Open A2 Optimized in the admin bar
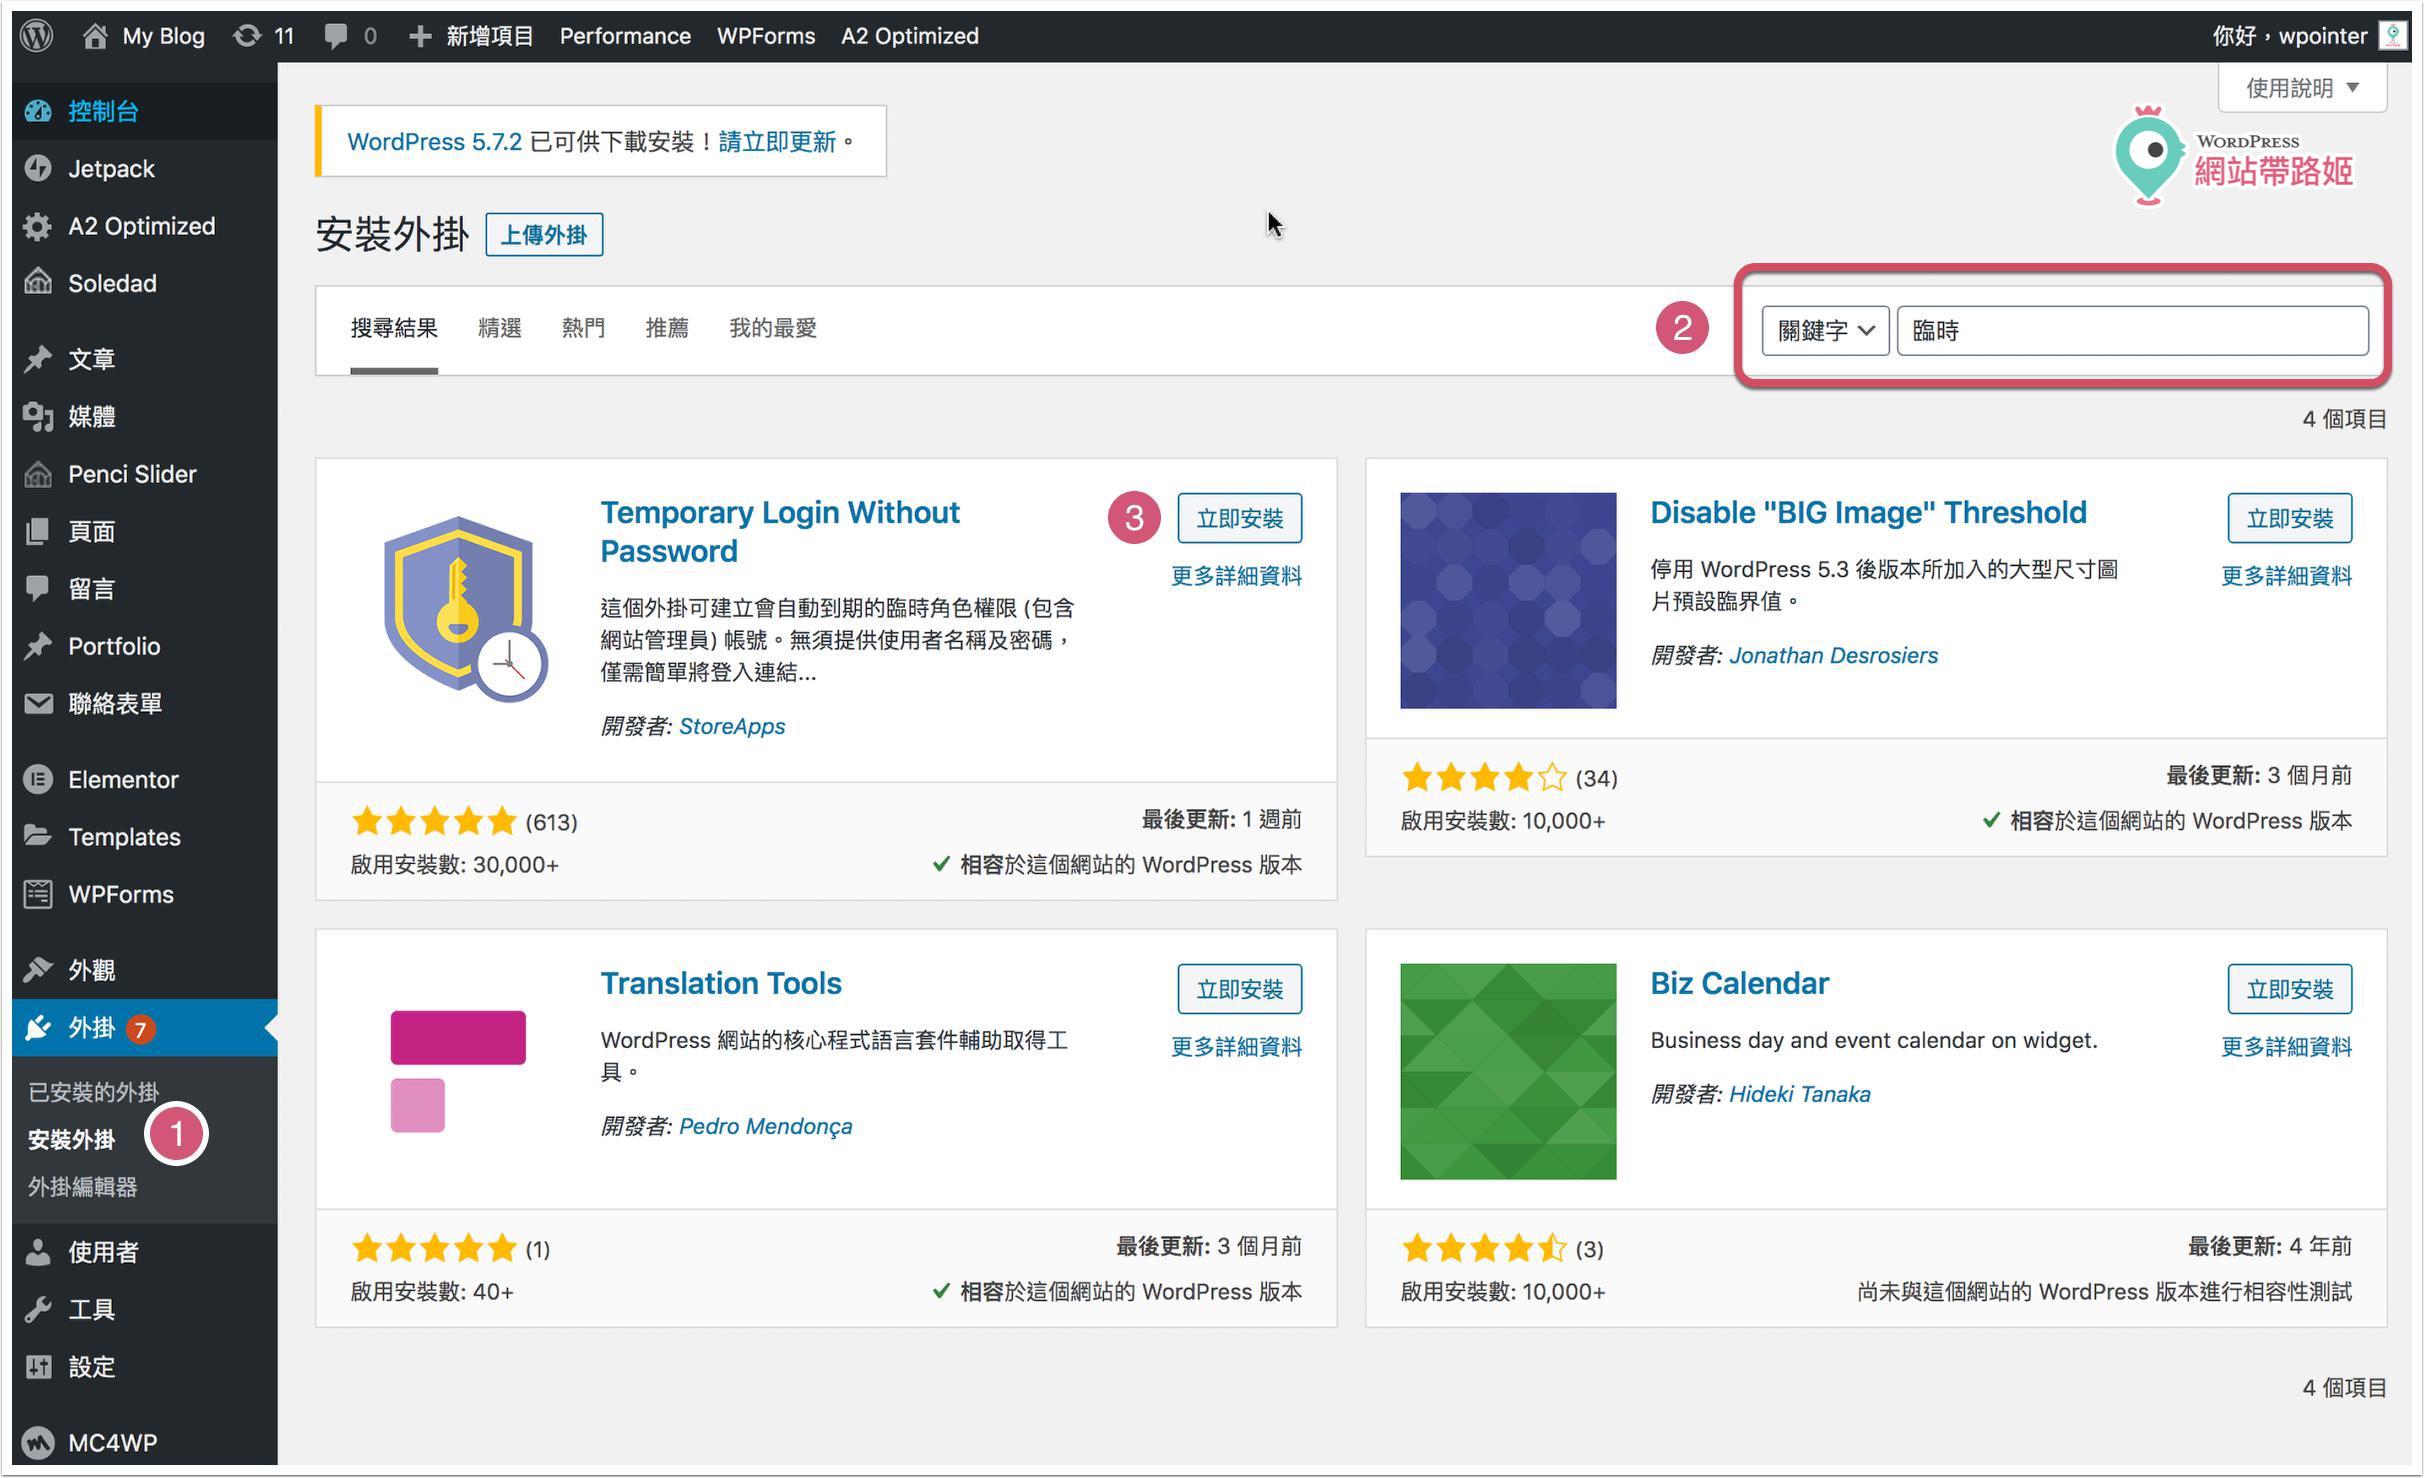The width and height of the screenshot is (2424, 1478). [x=910, y=36]
